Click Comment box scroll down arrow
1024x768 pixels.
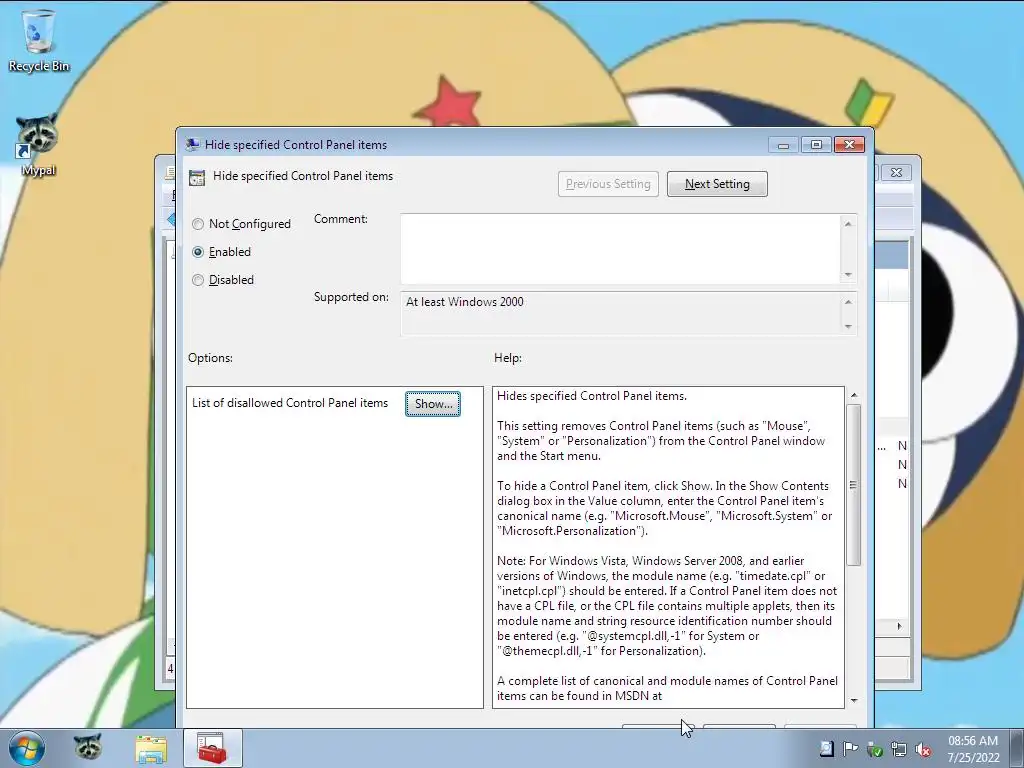[x=848, y=275]
